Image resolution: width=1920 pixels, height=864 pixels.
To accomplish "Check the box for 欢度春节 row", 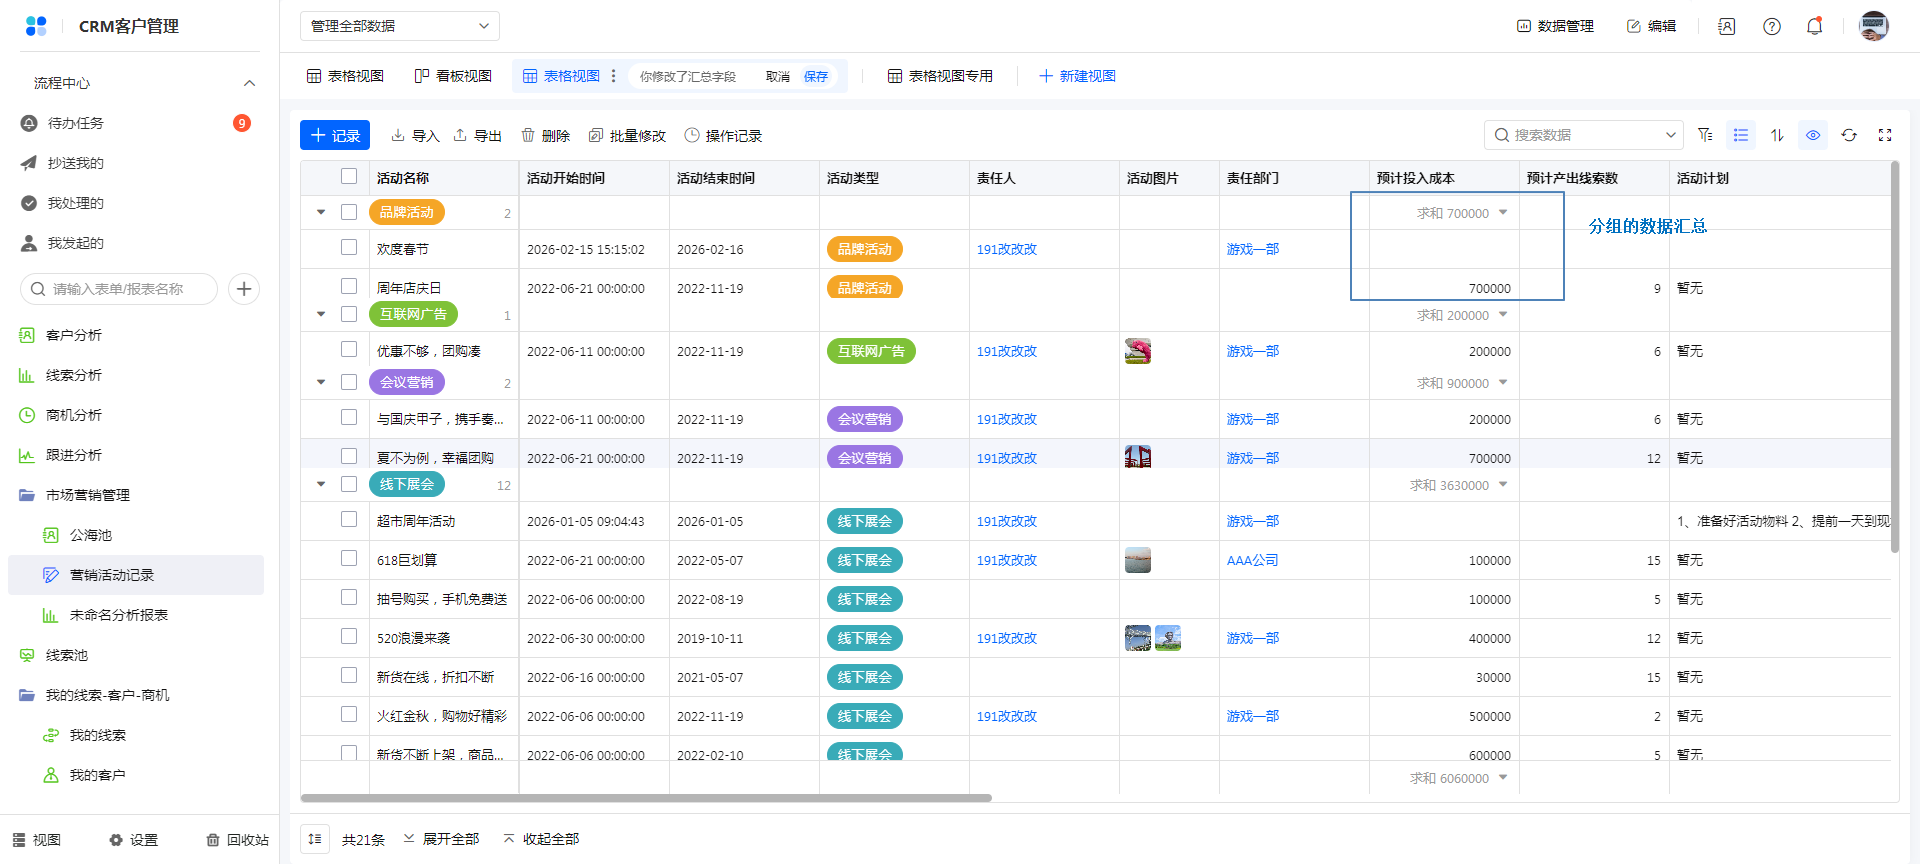I will coord(349,247).
